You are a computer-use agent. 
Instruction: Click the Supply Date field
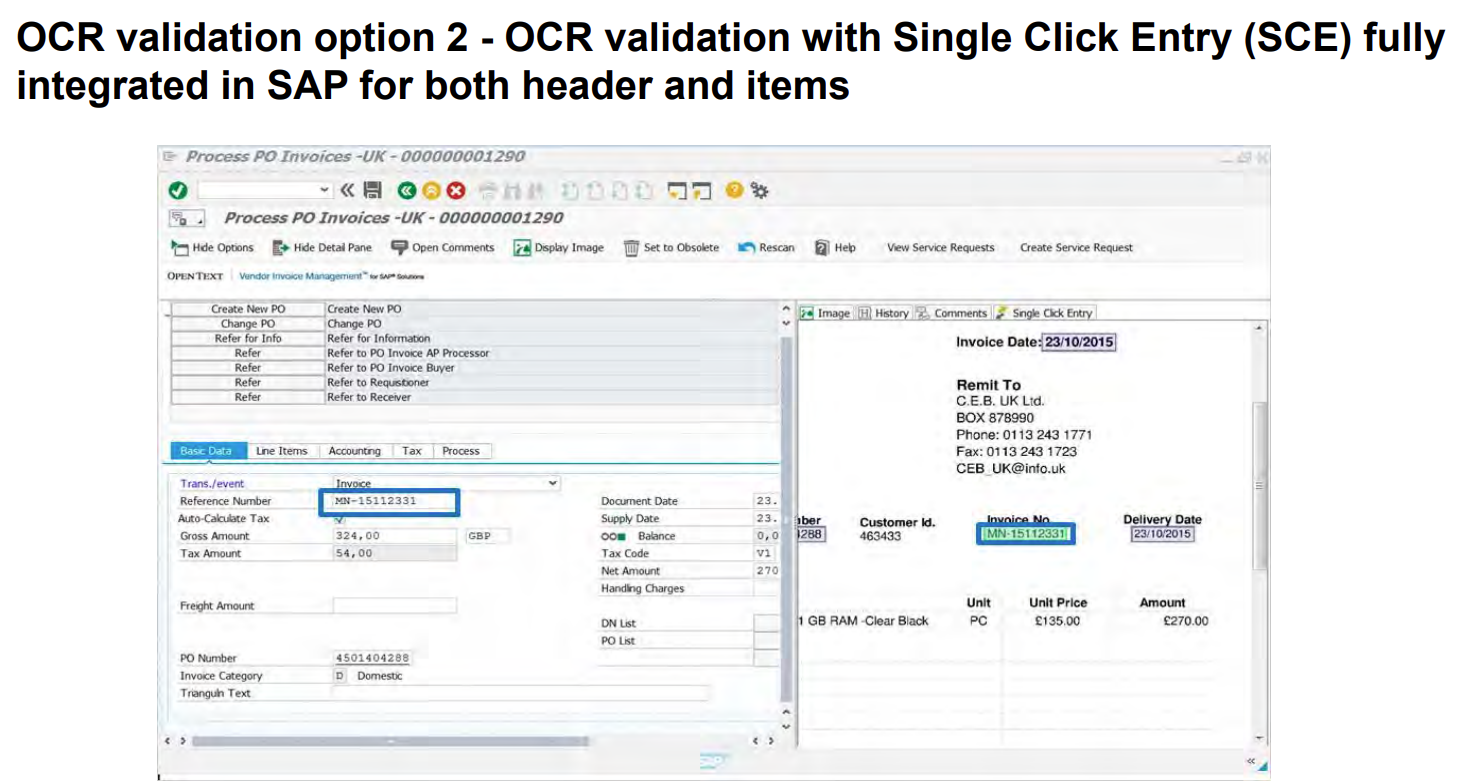766,519
